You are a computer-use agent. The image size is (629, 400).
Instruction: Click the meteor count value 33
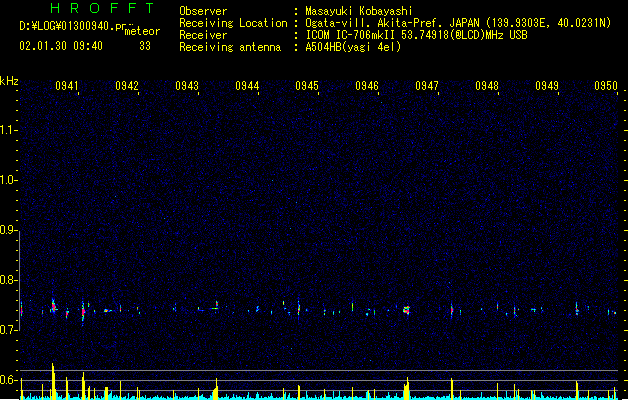click(x=145, y=46)
